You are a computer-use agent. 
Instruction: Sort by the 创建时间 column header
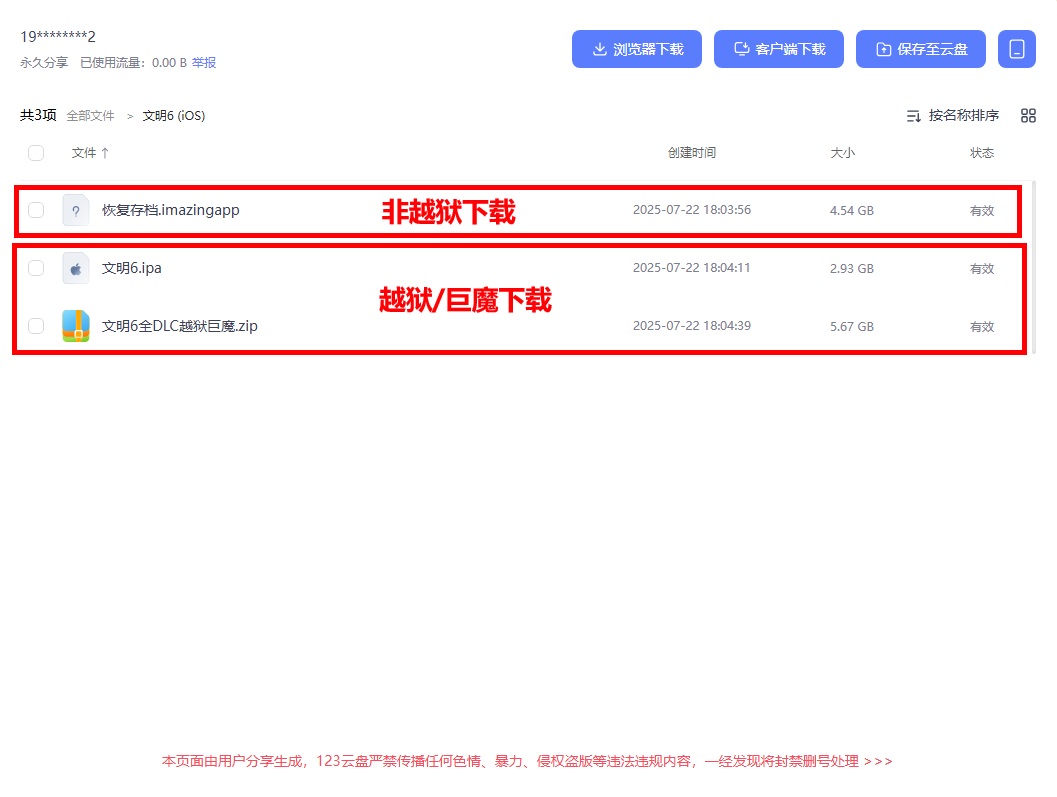[691, 153]
